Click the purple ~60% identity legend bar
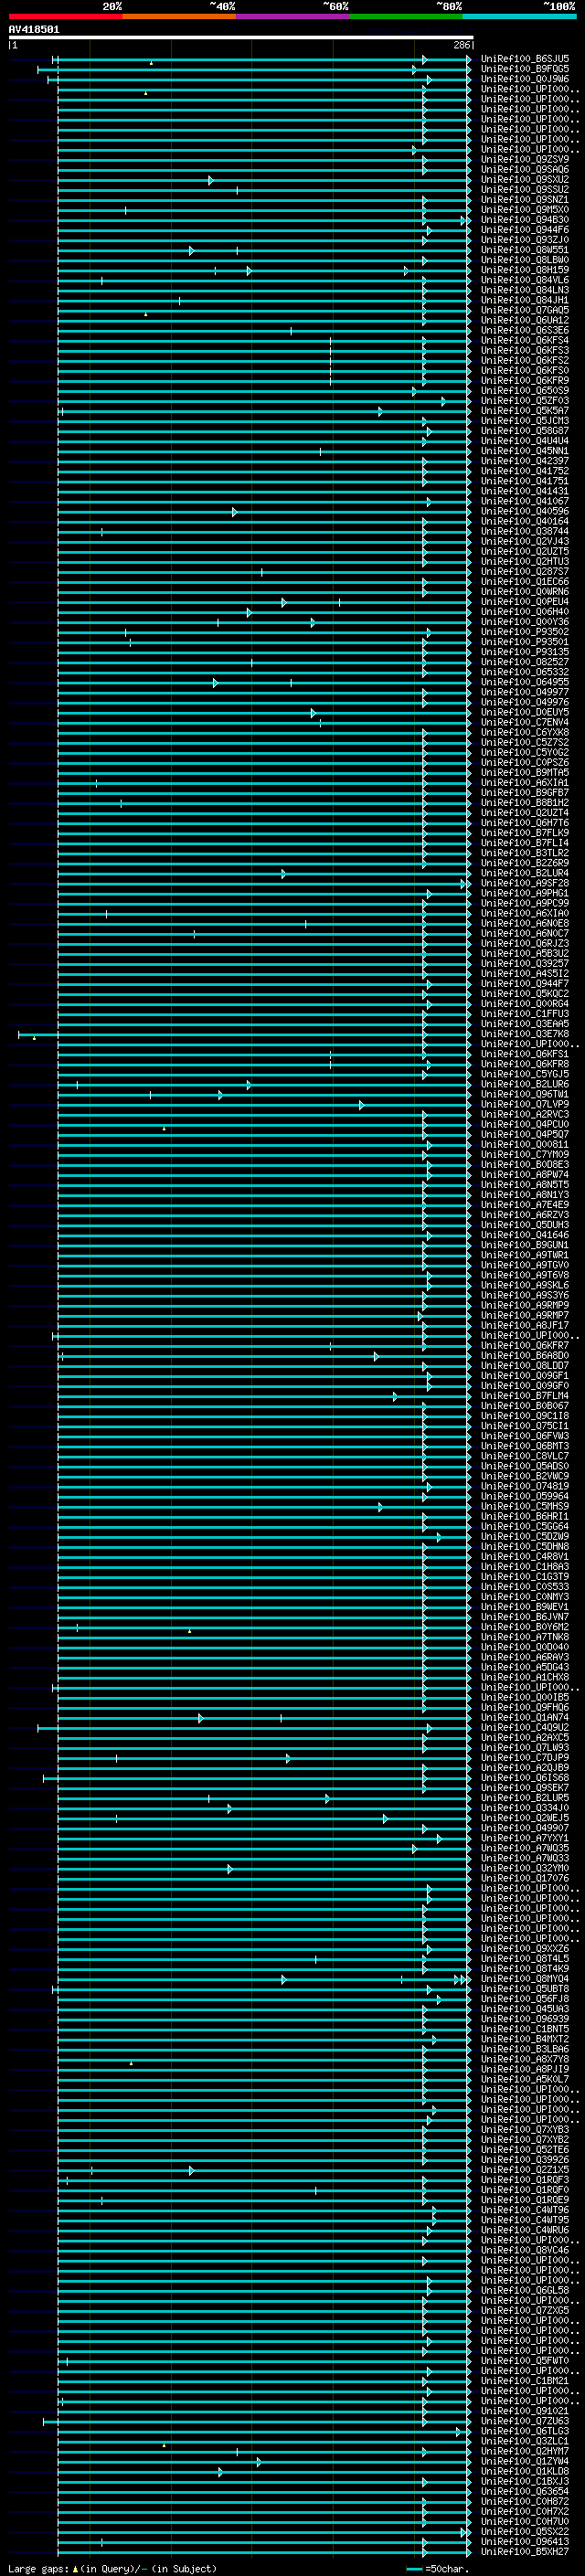 pyautogui.click(x=293, y=16)
